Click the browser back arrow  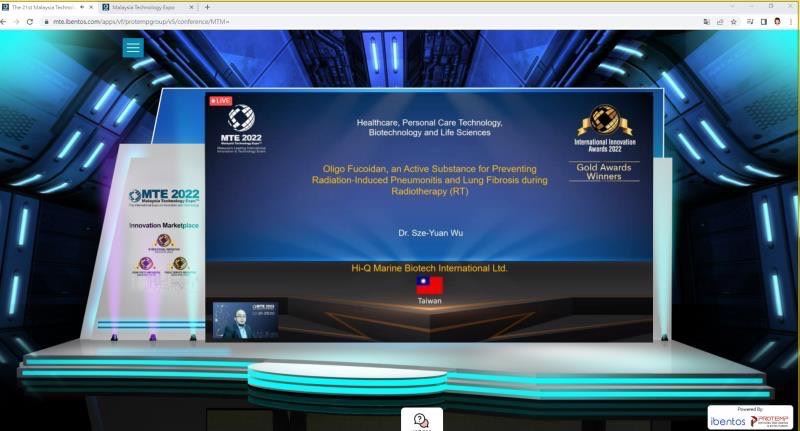(6, 21)
